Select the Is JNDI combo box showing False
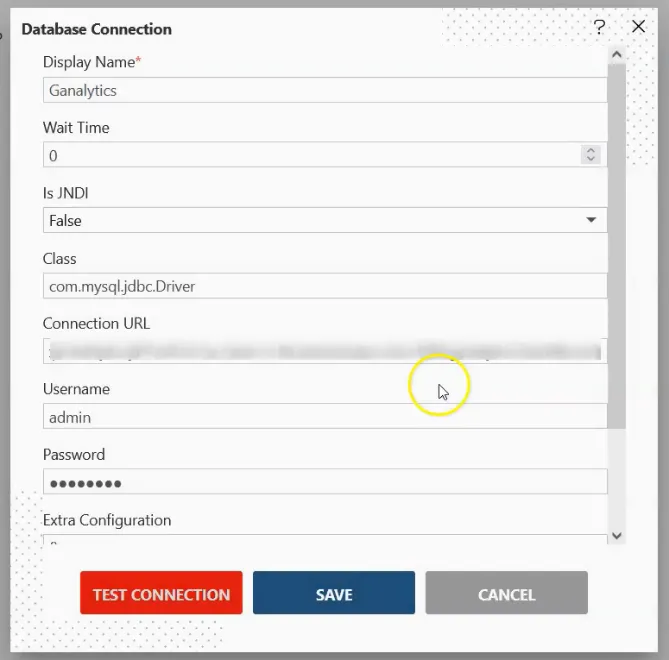Viewport: 669px width, 660px height. coord(325,220)
